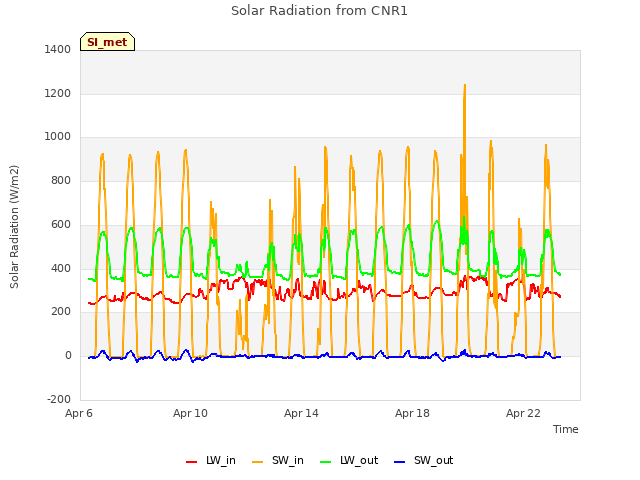The height and width of the screenshot is (480, 640).
Task: Click the orange SW_in legend color marker
Action: 258,462
